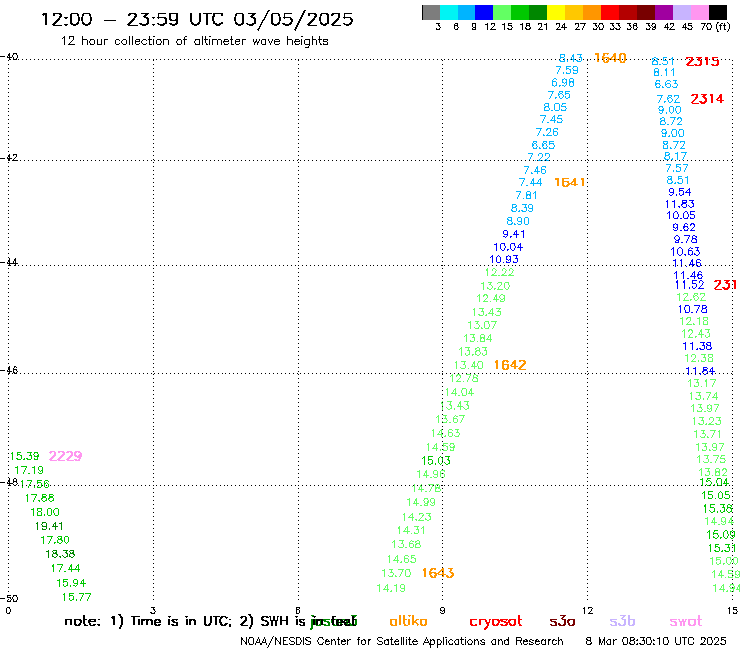Click wave height value 10.93
740x650 pixels.
[504, 259]
